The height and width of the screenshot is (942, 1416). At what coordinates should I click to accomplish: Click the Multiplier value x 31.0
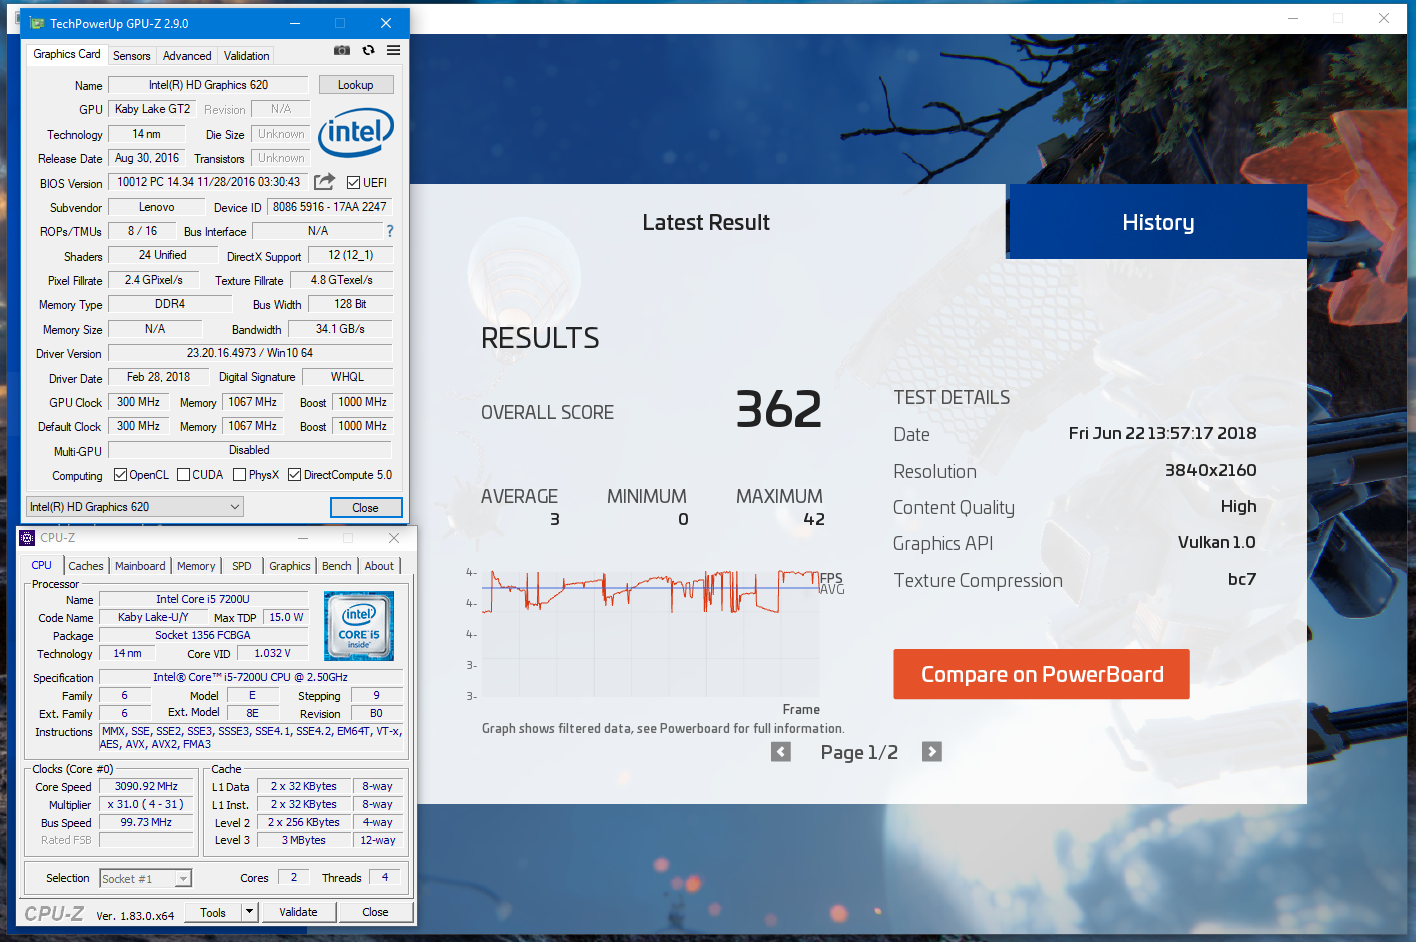[x=146, y=804]
